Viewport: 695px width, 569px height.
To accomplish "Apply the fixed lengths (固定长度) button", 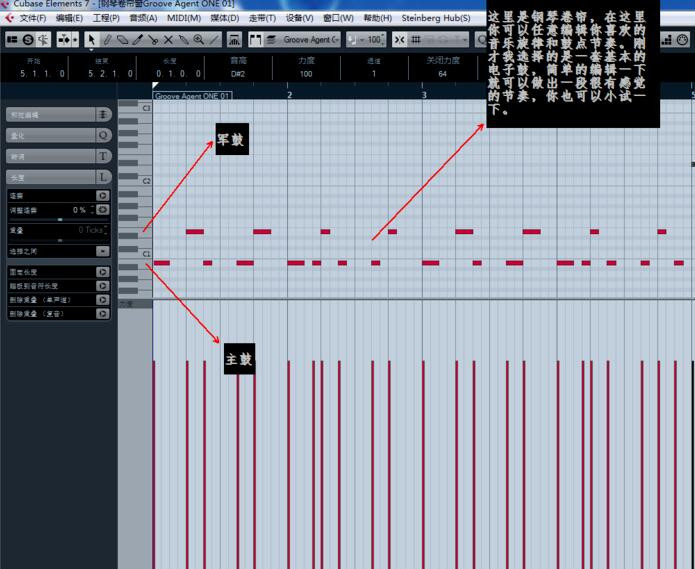I will click(102, 272).
